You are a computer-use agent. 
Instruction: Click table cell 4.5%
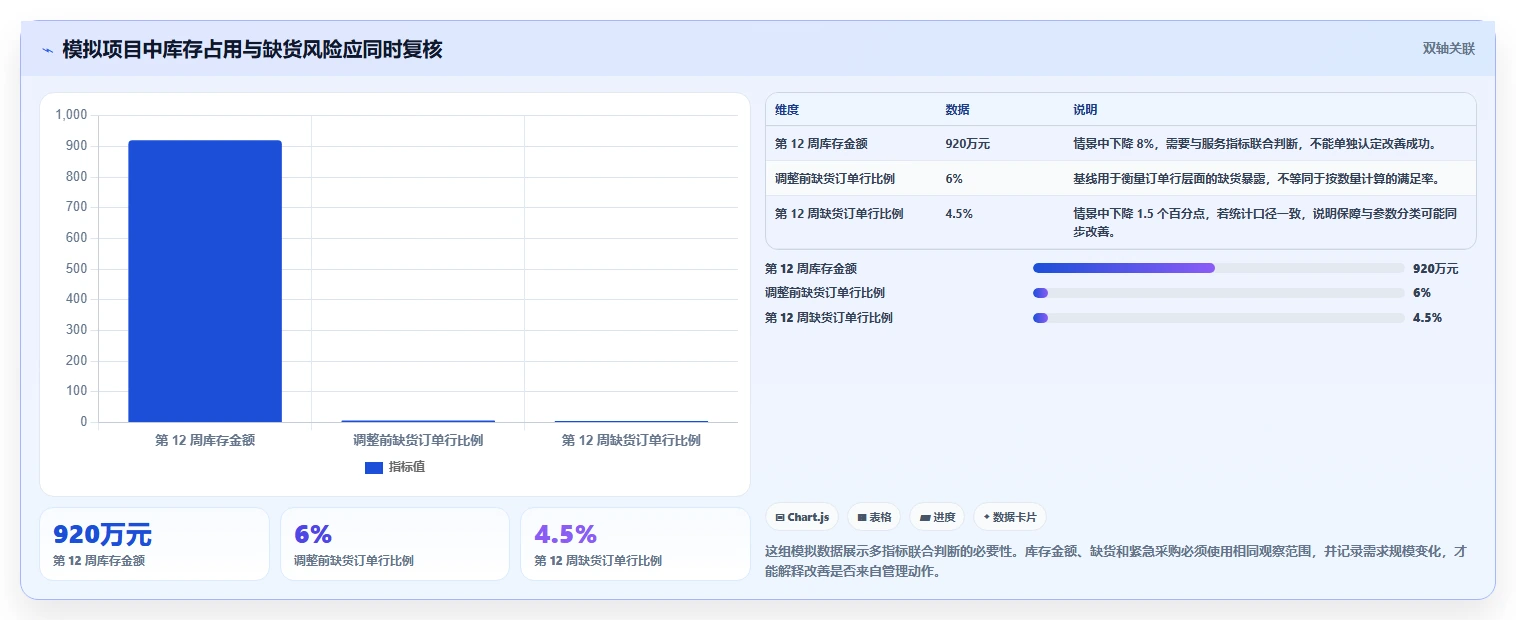[958, 214]
